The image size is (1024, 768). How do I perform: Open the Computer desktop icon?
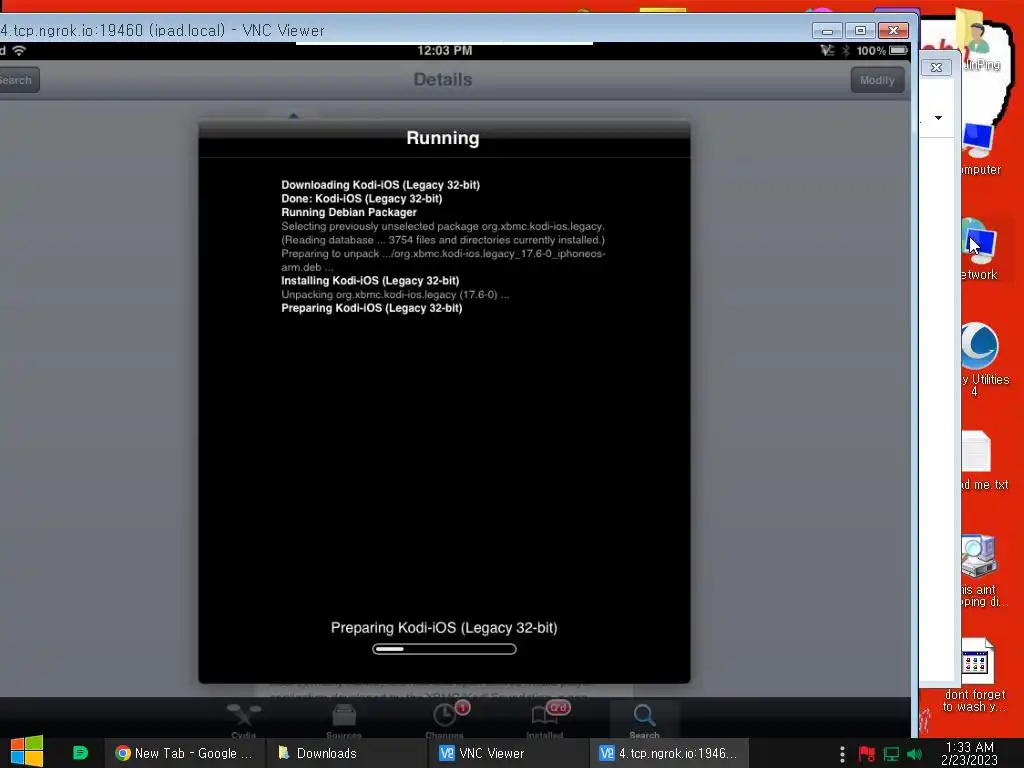click(x=980, y=149)
